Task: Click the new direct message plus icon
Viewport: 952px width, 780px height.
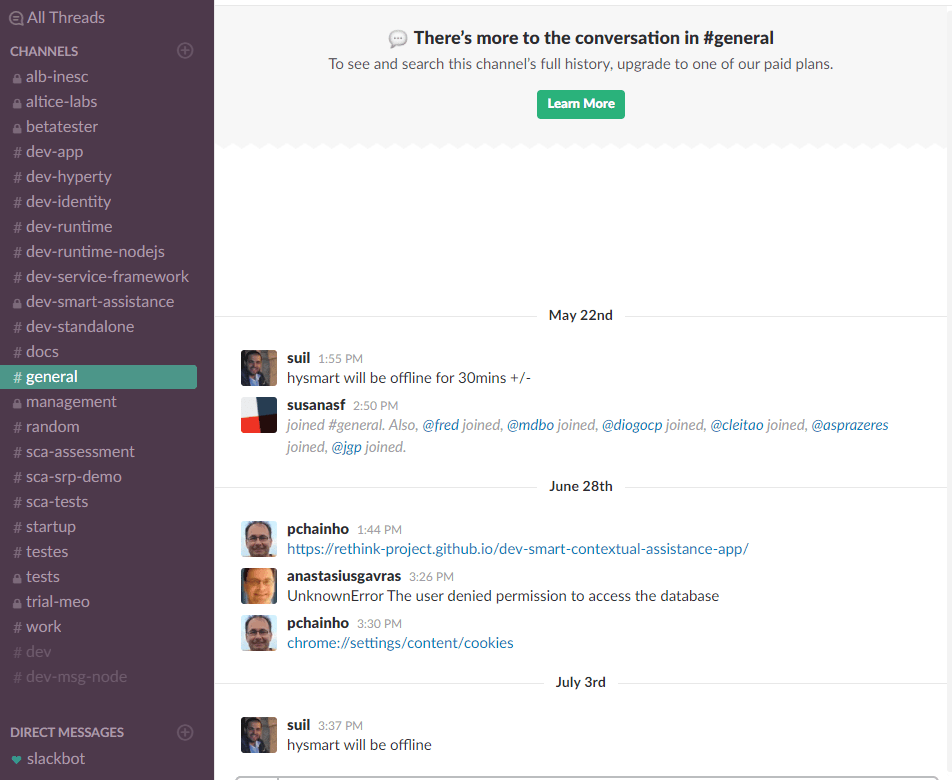Action: pyautogui.click(x=185, y=732)
